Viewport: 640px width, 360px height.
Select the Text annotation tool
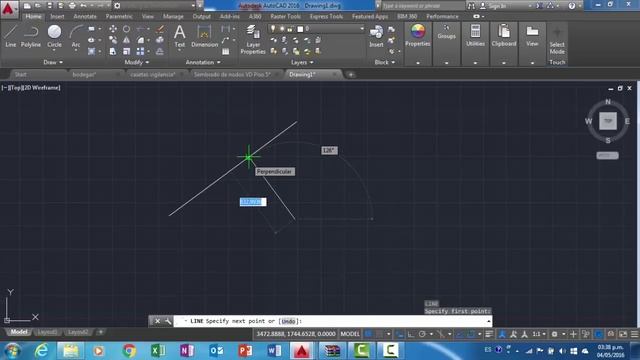(x=180, y=36)
